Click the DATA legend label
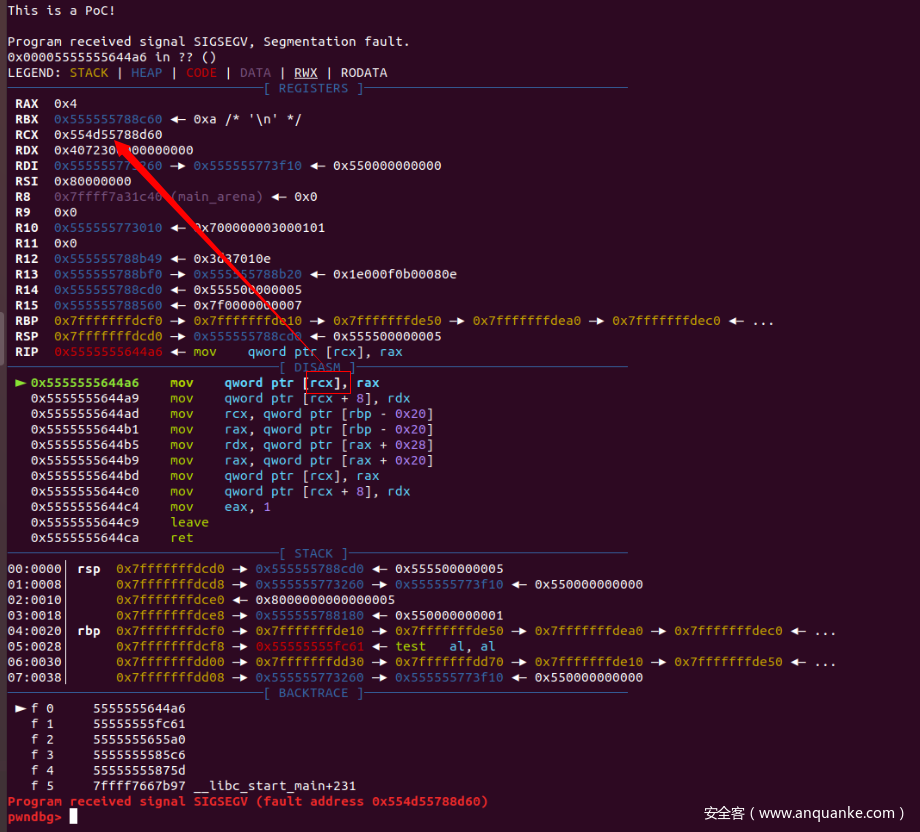Screen dimensions: 920x832 pos(255,73)
